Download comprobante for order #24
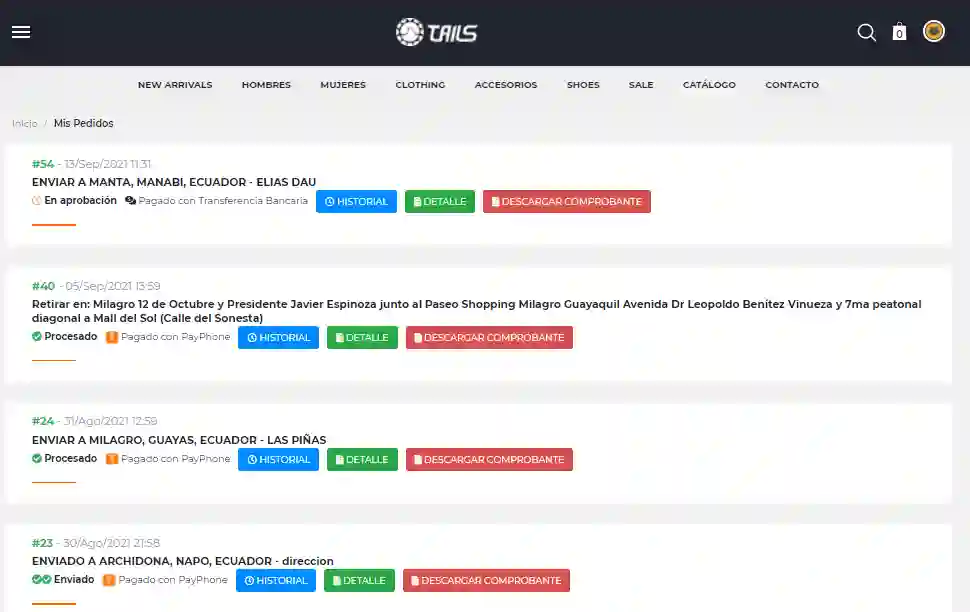The height and width of the screenshot is (612, 970). tap(489, 460)
